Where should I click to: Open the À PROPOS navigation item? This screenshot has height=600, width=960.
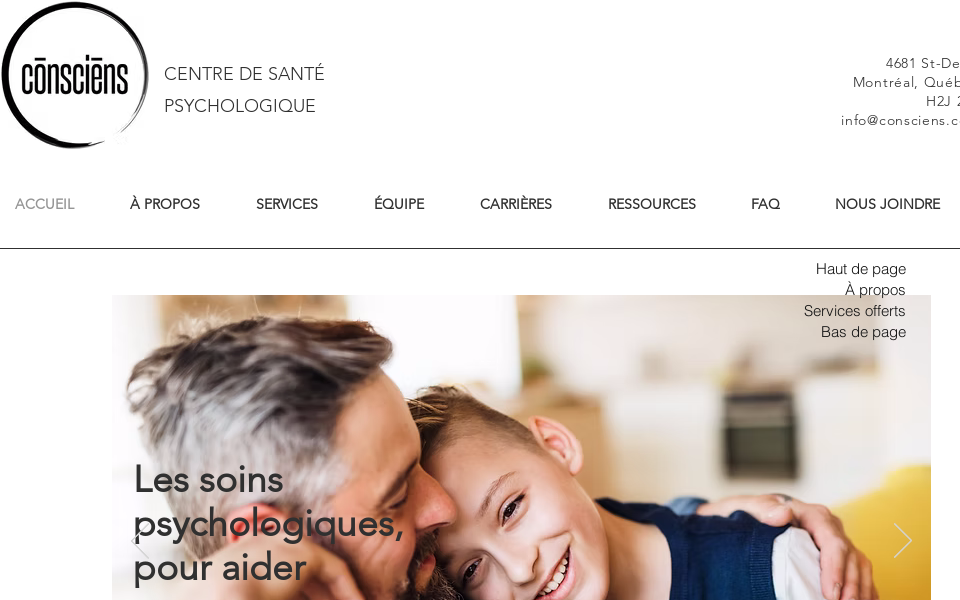[x=165, y=204]
